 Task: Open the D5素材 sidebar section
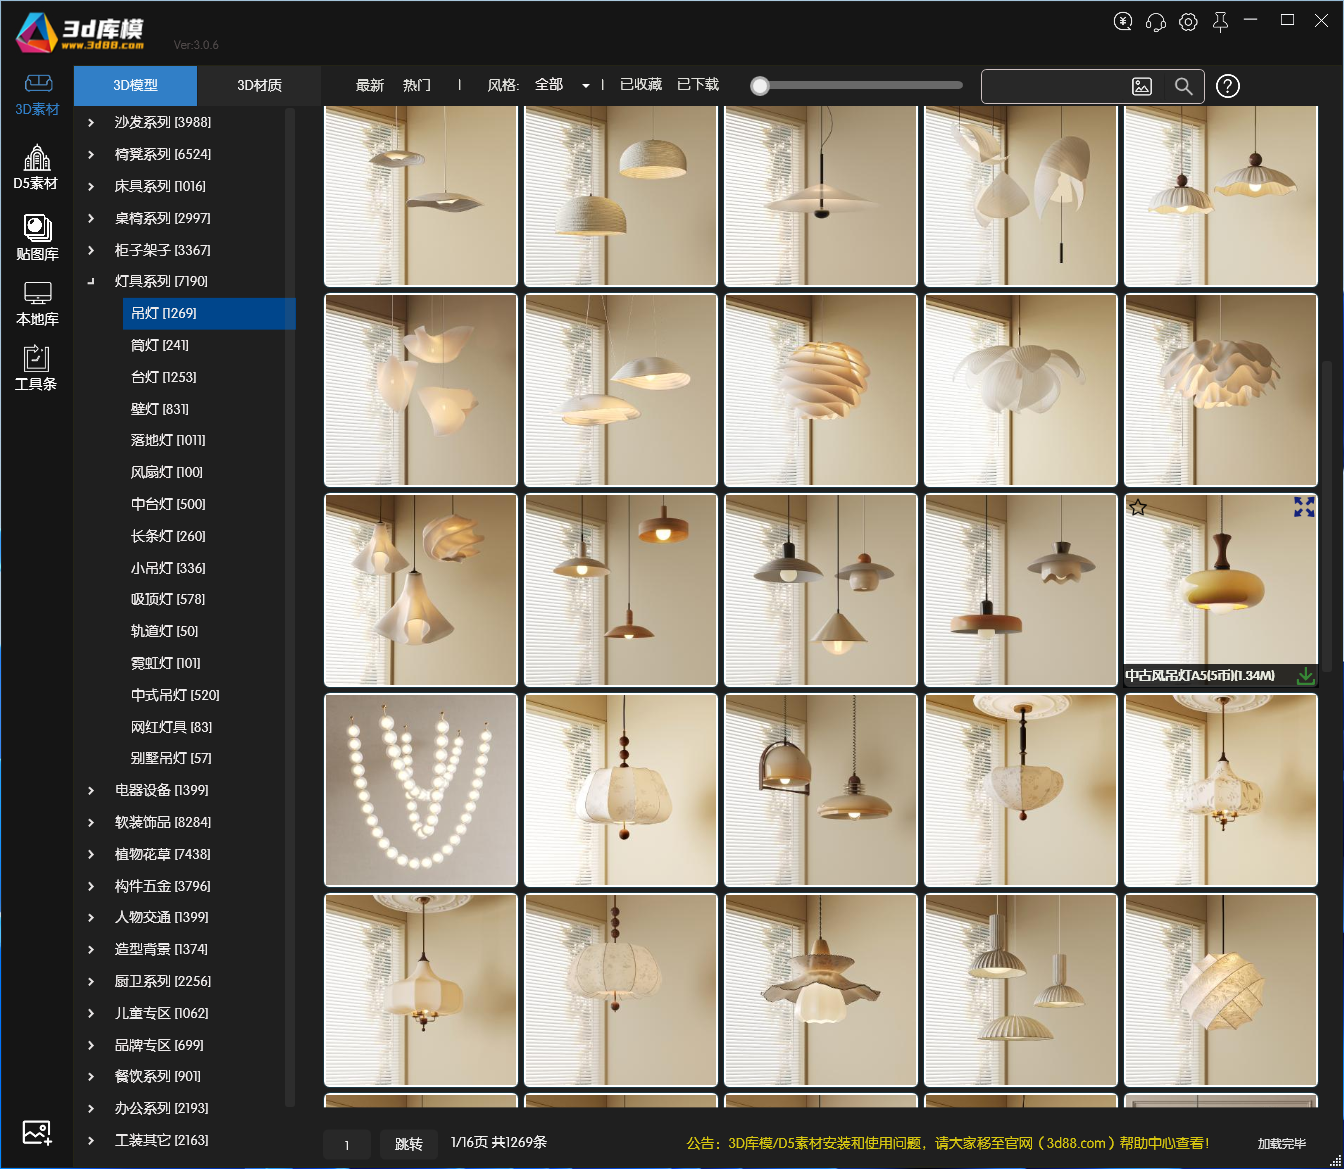(36, 167)
